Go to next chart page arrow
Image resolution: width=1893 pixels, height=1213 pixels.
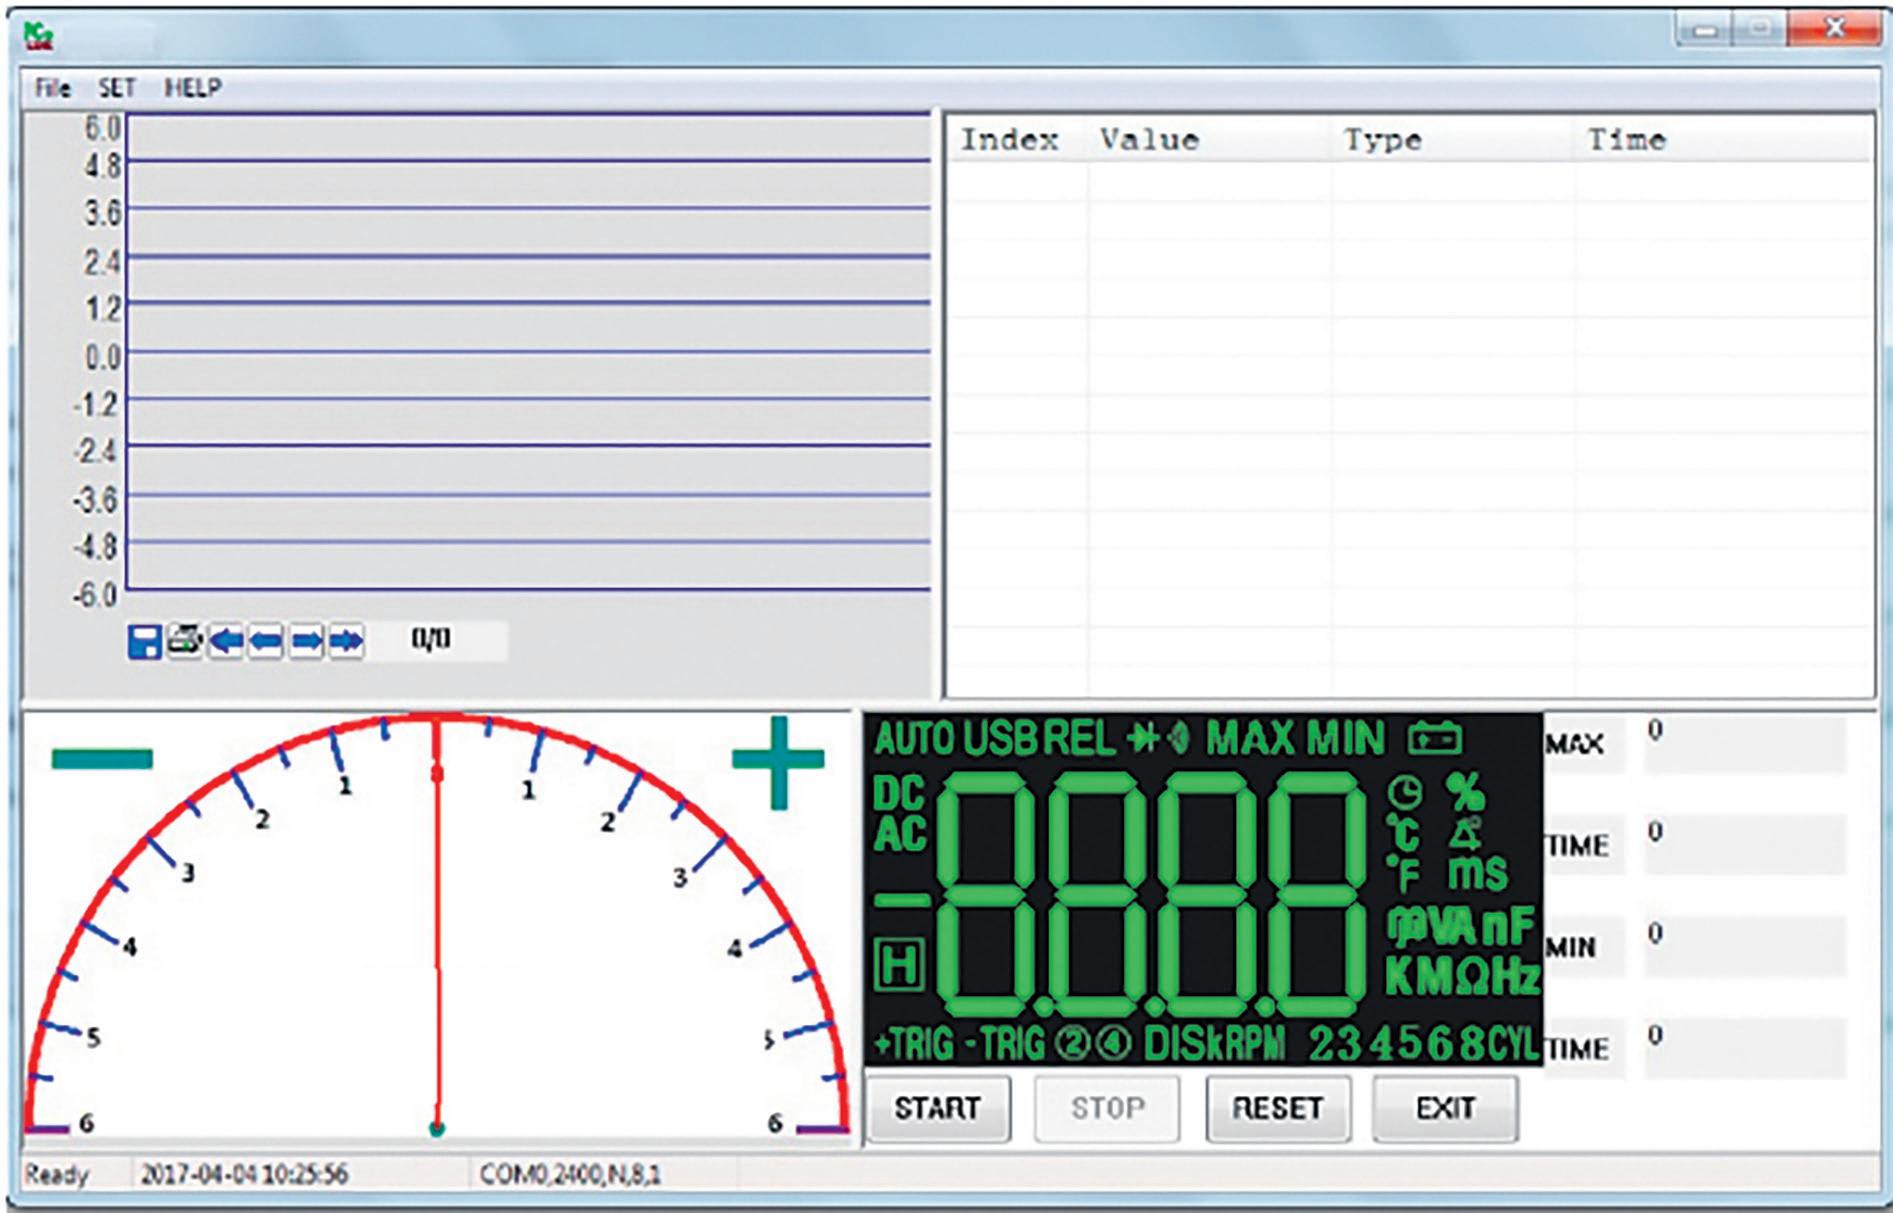tap(306, 640)
